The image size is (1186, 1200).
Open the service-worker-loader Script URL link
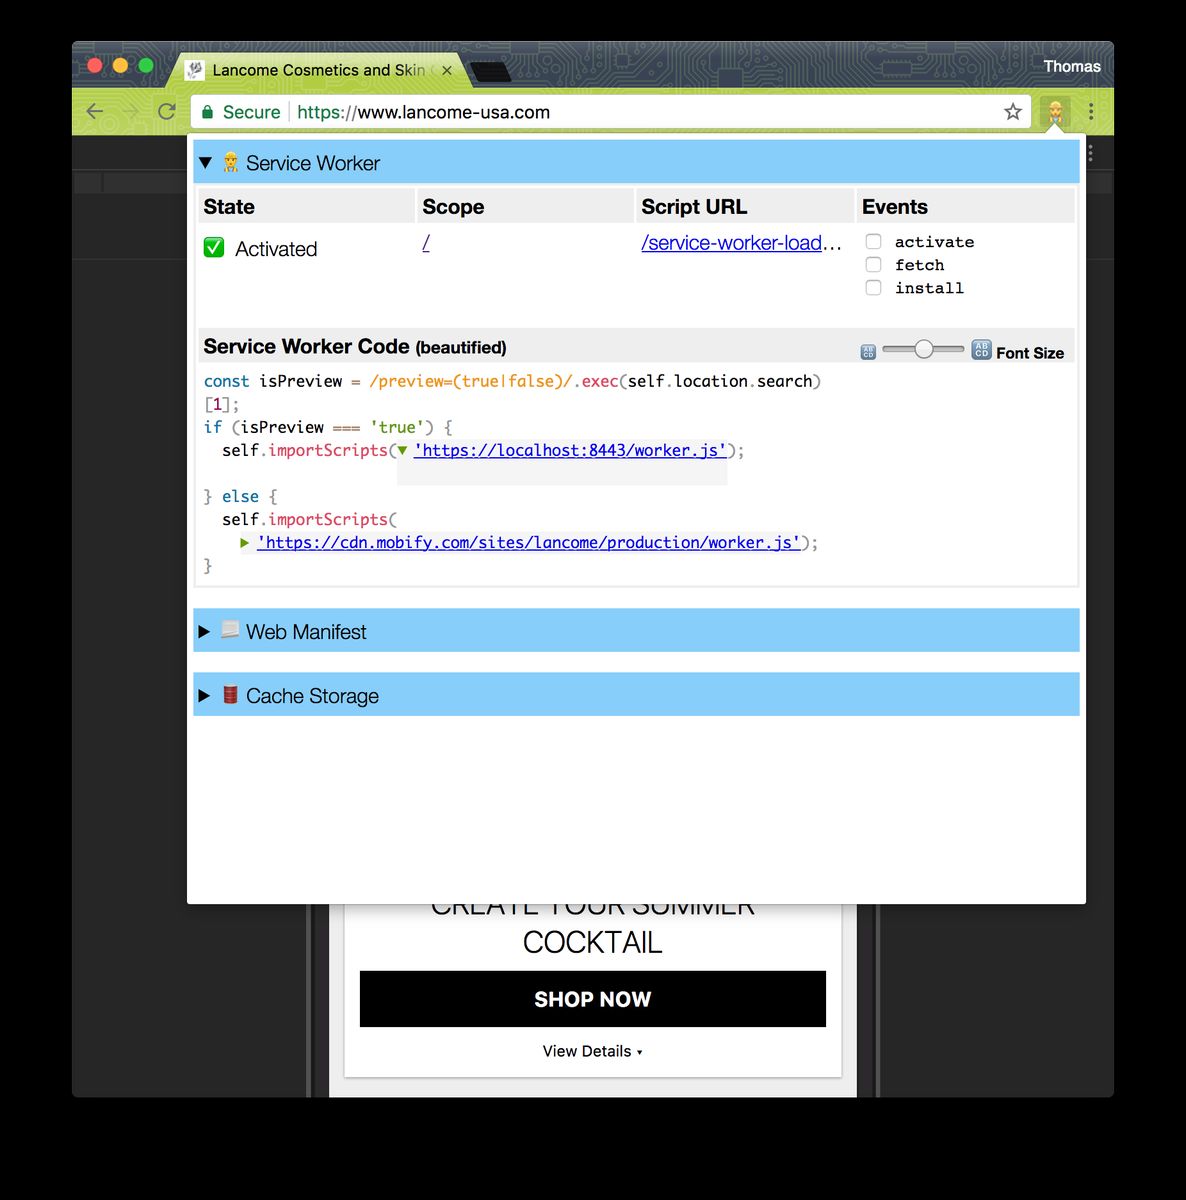[732, 243]
